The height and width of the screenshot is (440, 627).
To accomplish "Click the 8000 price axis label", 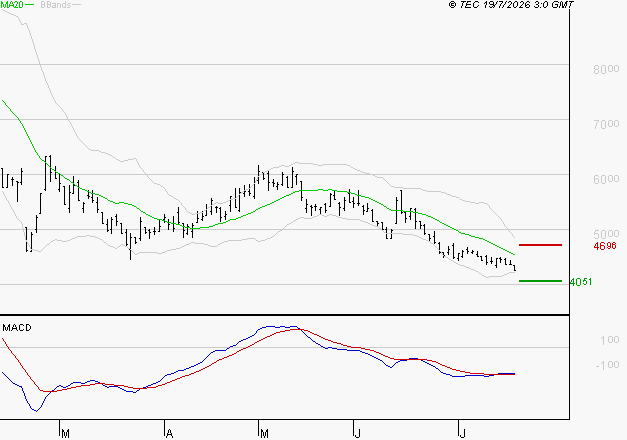I will (606, 69).
